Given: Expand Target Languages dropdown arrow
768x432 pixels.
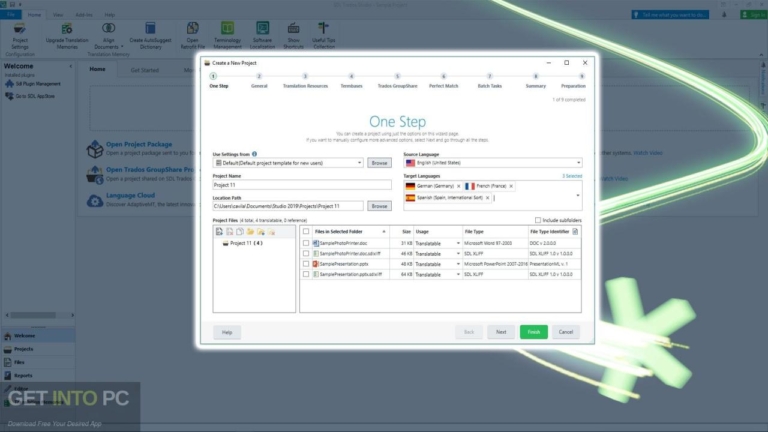Looking at the screenshot, I should coord(578,195).
